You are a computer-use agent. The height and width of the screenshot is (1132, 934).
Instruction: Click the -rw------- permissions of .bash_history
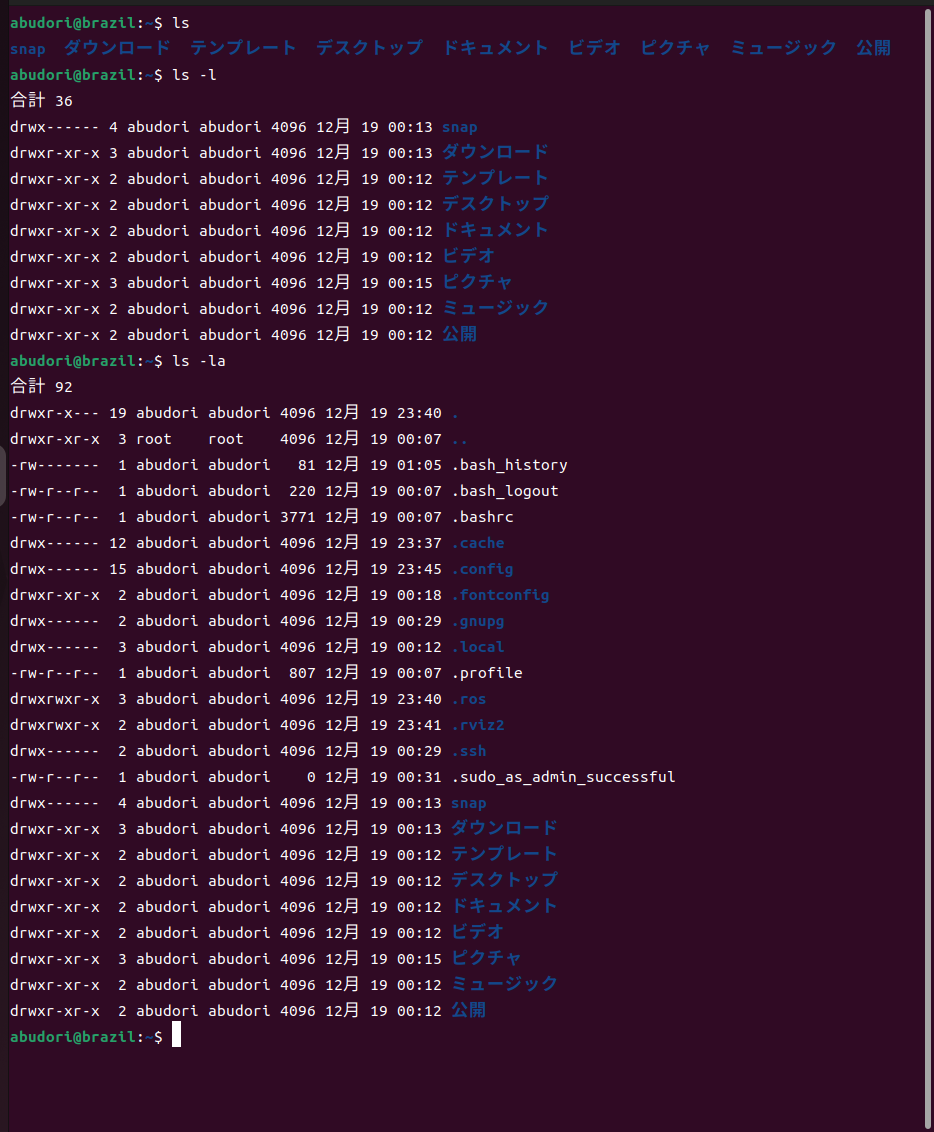pos(55,465)
